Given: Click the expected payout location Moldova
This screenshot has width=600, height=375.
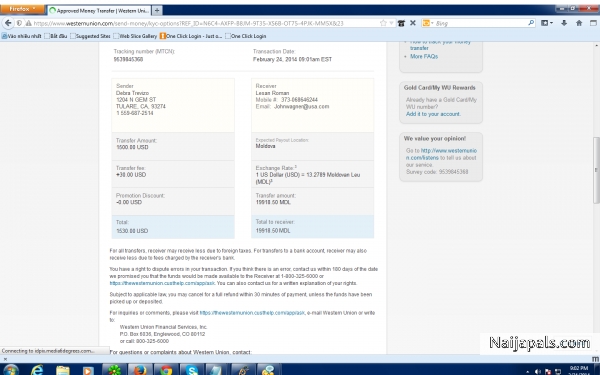Looking at the screenshot, I should (266, 146).
